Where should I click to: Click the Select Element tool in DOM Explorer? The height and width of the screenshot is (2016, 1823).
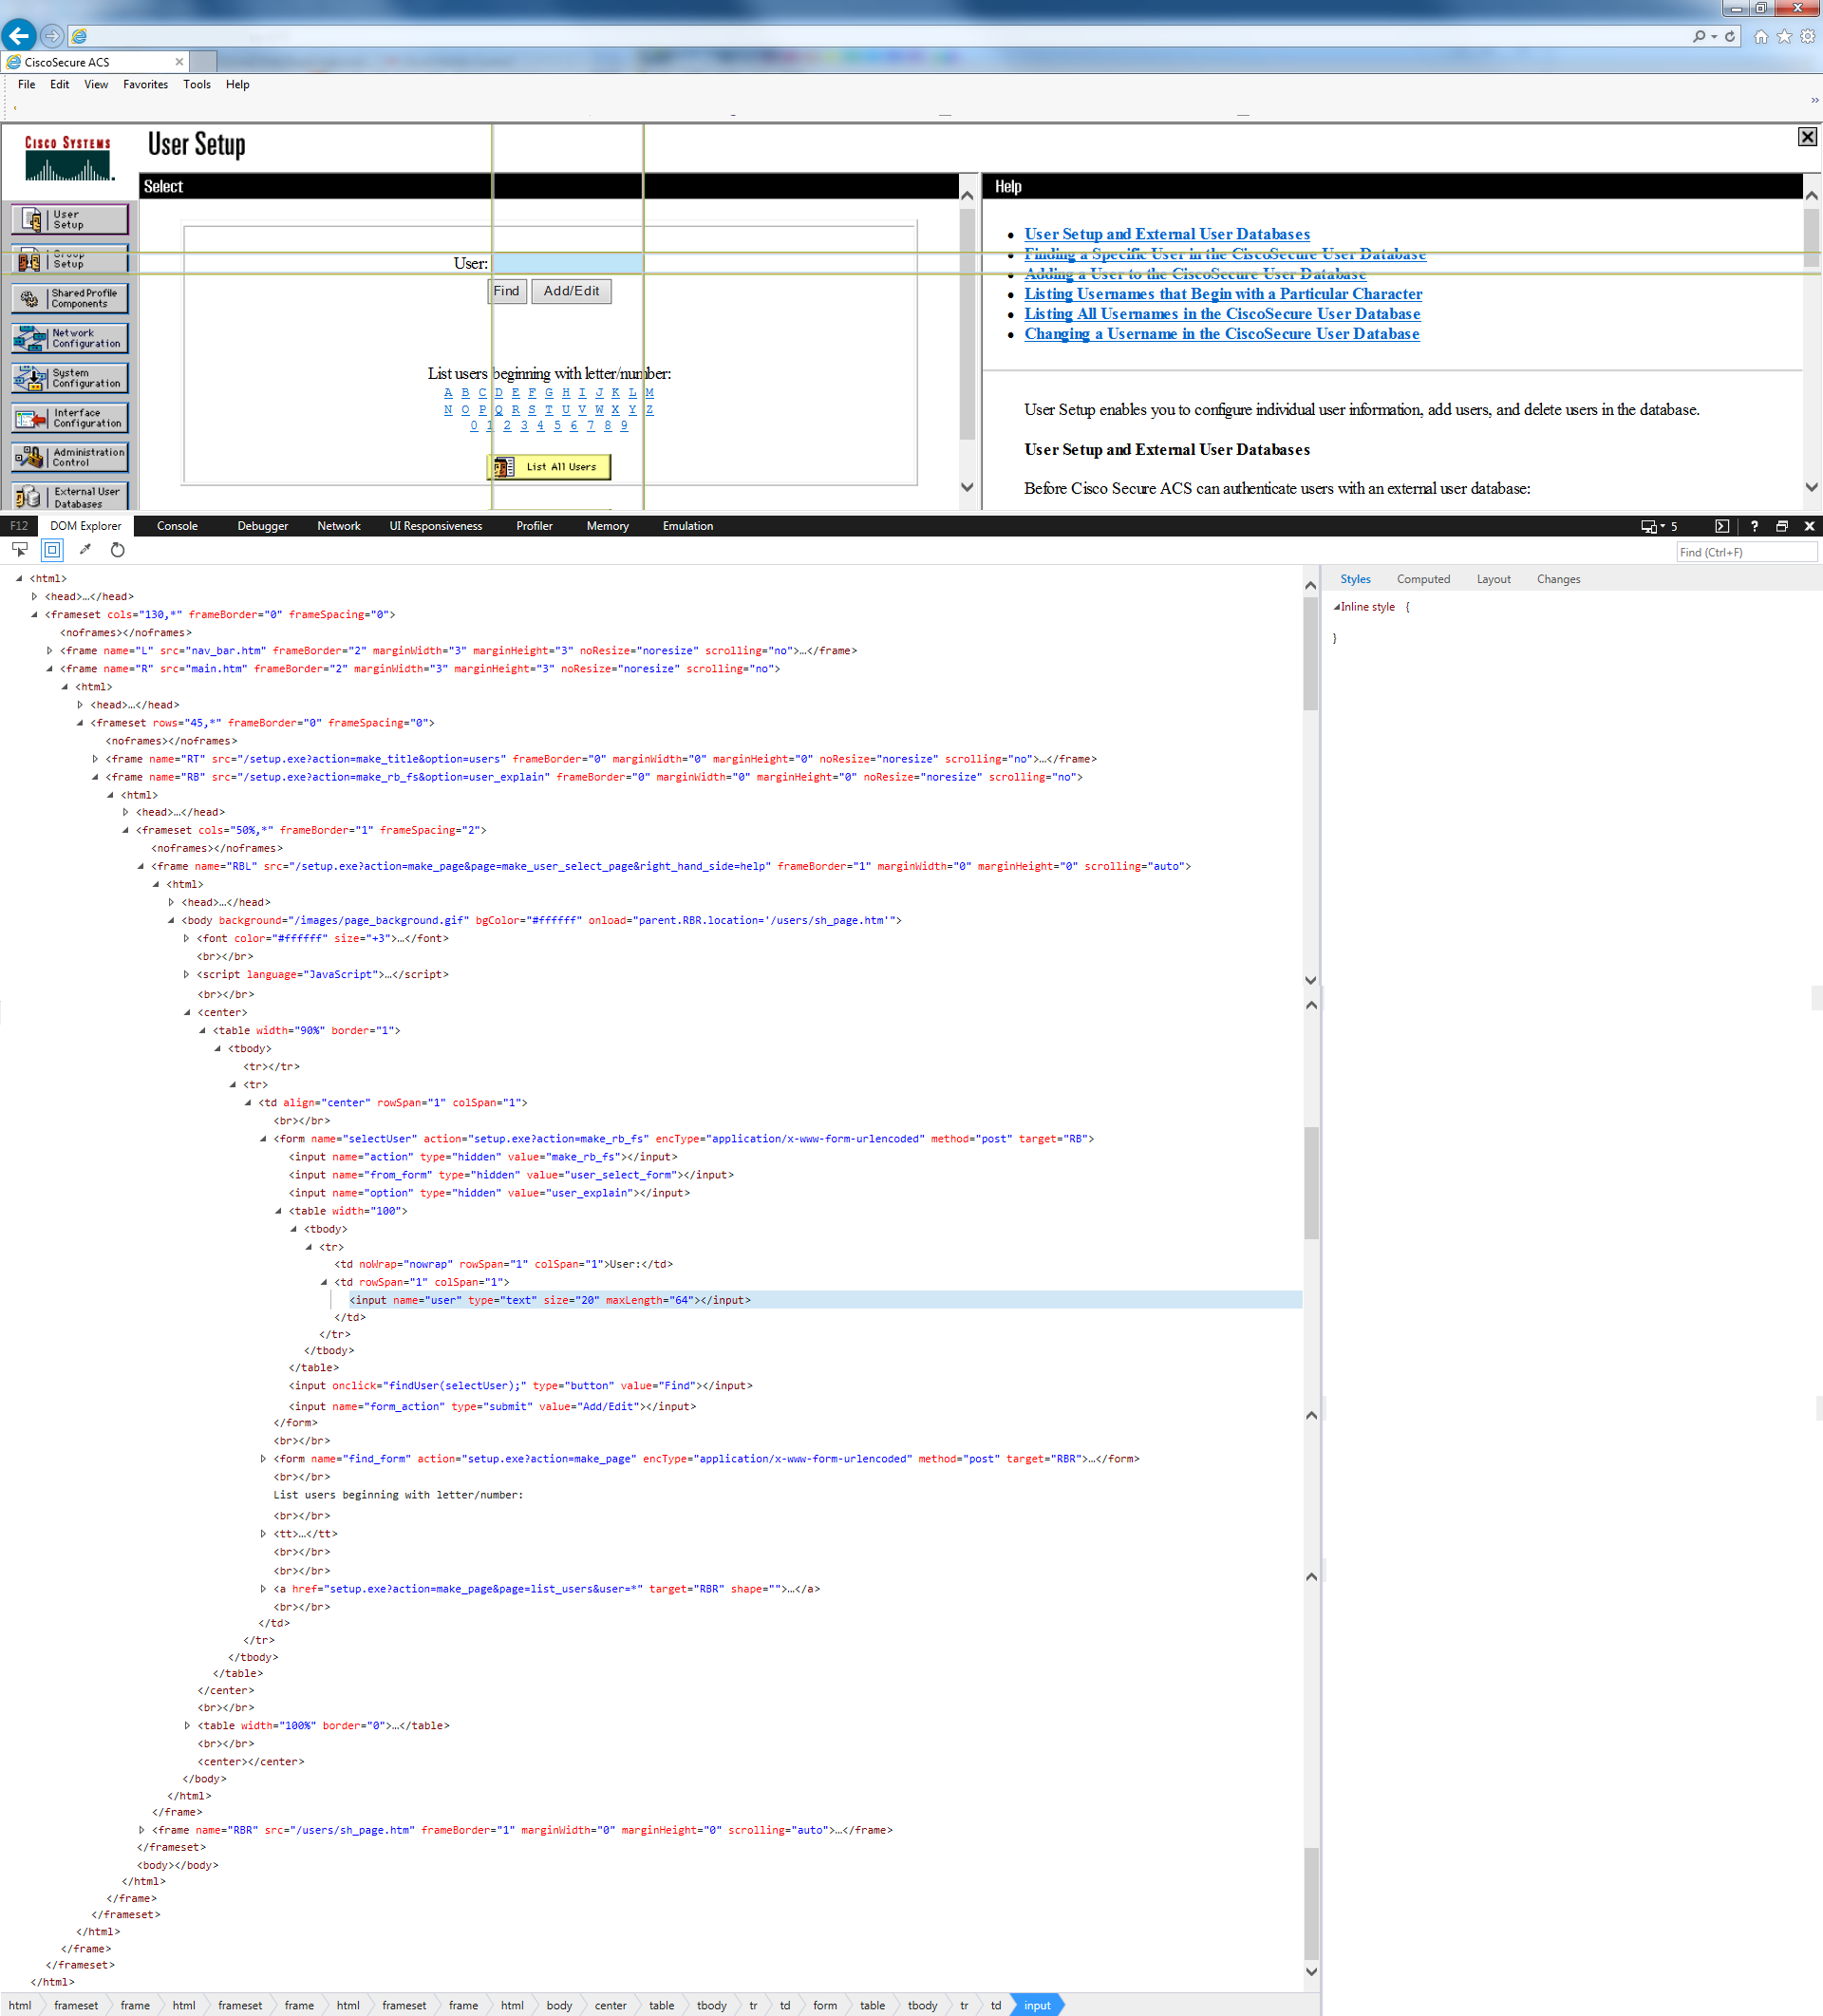pyautogui.click(x=20, y=550)
